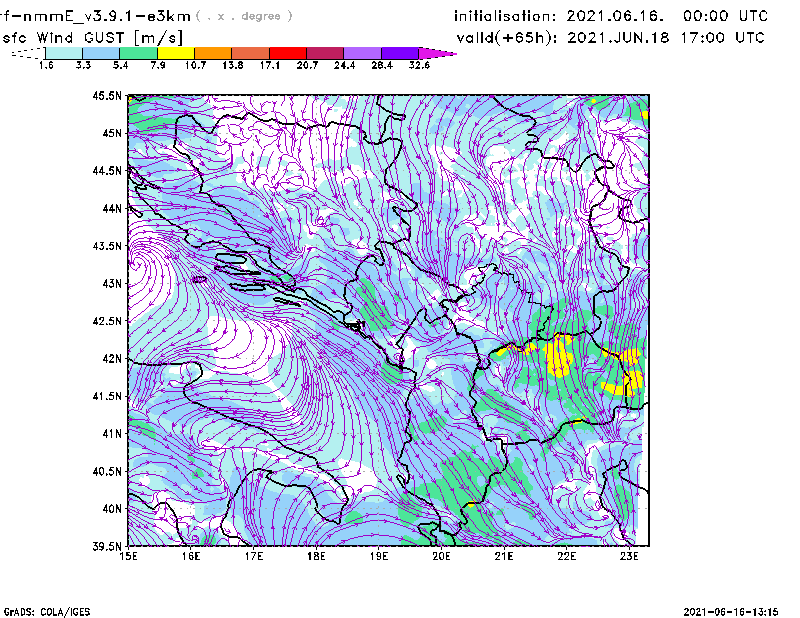Click the legend value 1.6
800x618 pixels.
point(46,65)
